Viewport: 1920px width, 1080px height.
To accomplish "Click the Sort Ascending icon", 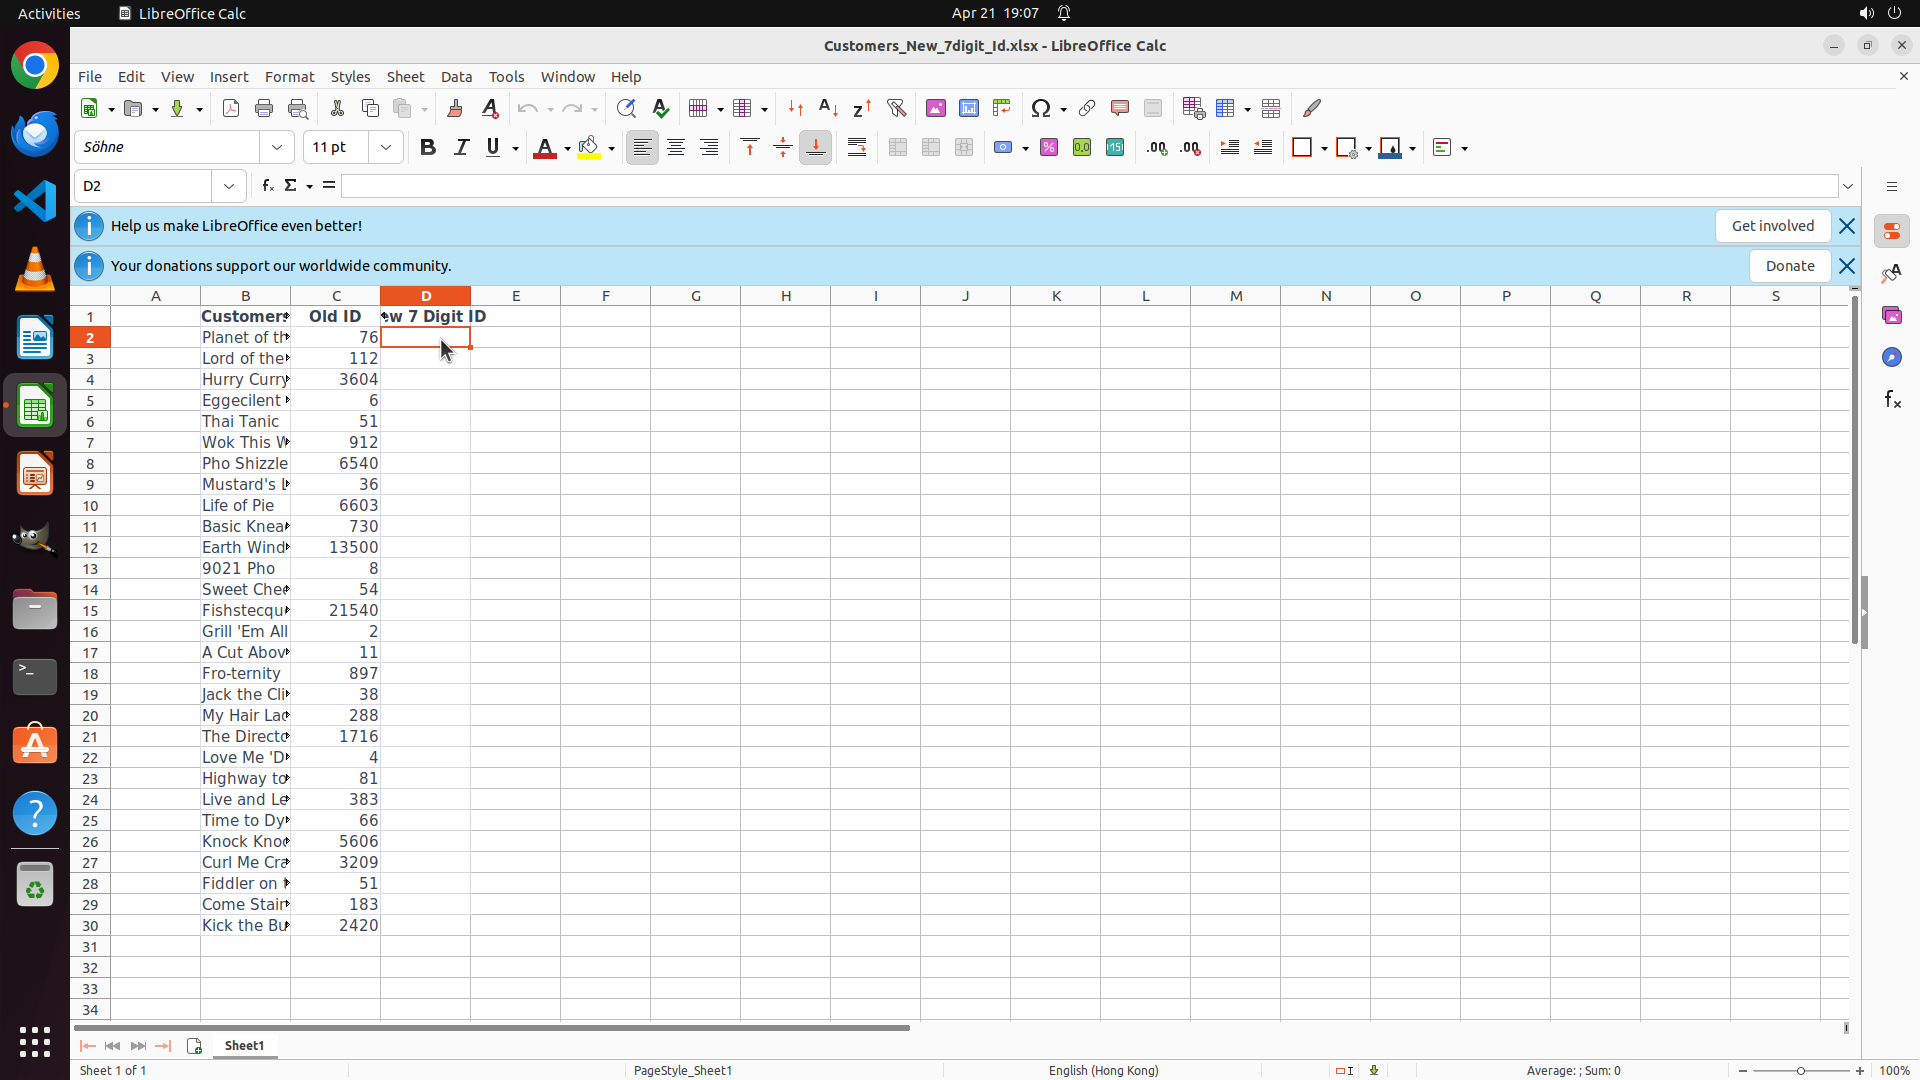I will 828,108.
